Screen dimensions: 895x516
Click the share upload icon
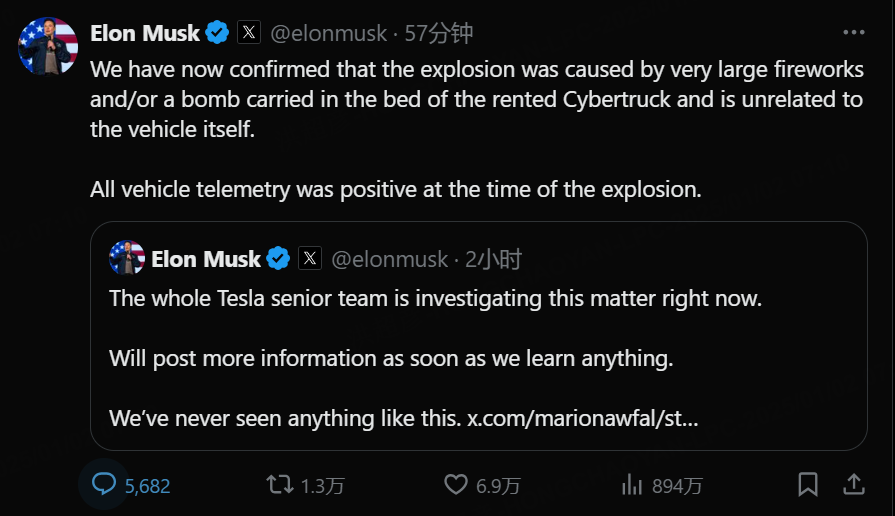pyautogui.click(x=853, y=485)
